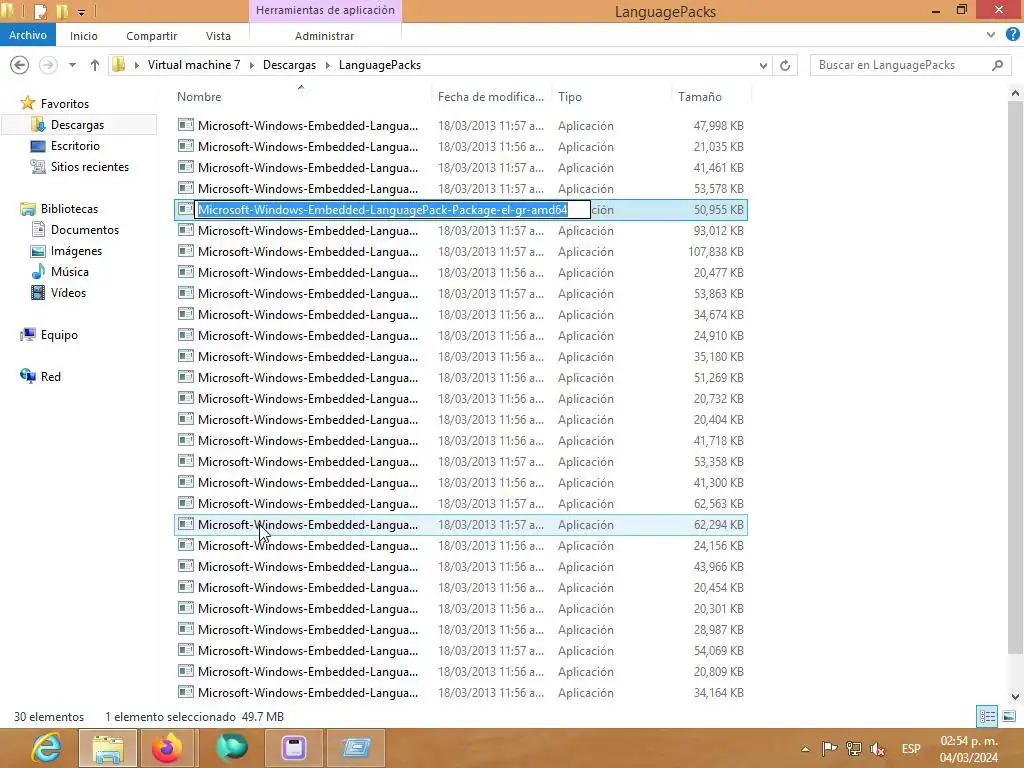Click Descargas breadcrumb in address bar
The image size is (1024, 768).
click(x=289, y=65)
